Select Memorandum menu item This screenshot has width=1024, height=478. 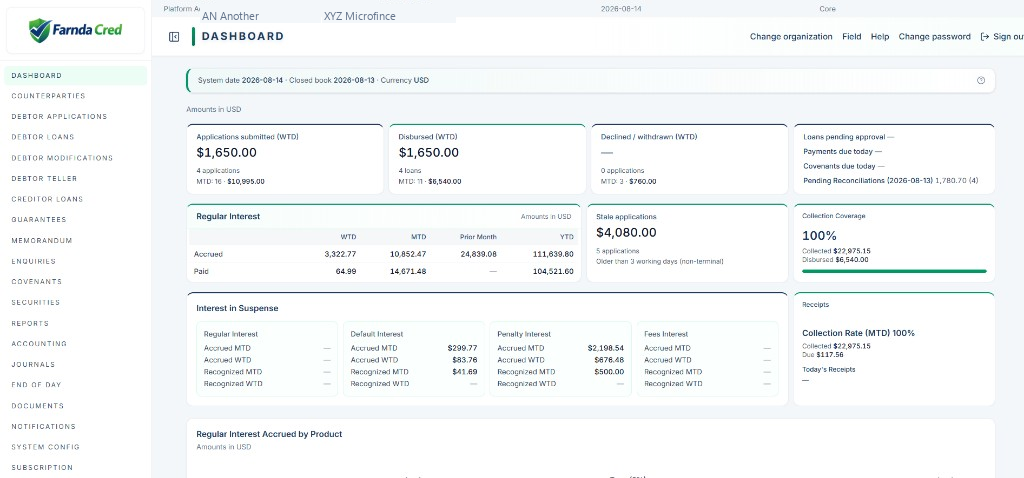(75, 240)
